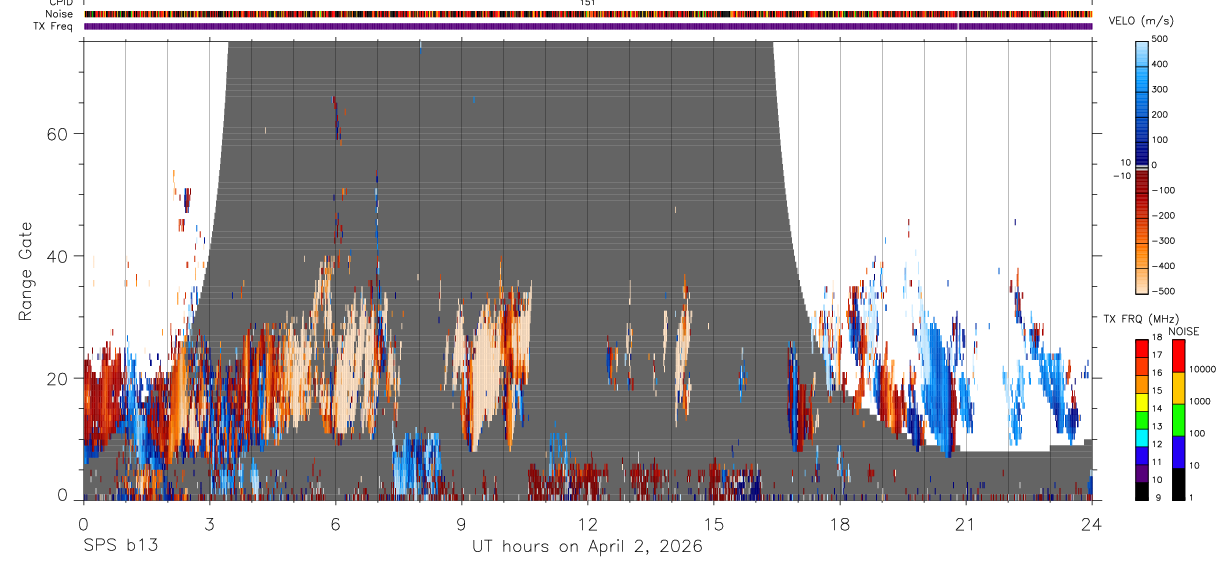Click the 24 hour label on UT axis
1228x567 pixels.
tap(1092, 522)
